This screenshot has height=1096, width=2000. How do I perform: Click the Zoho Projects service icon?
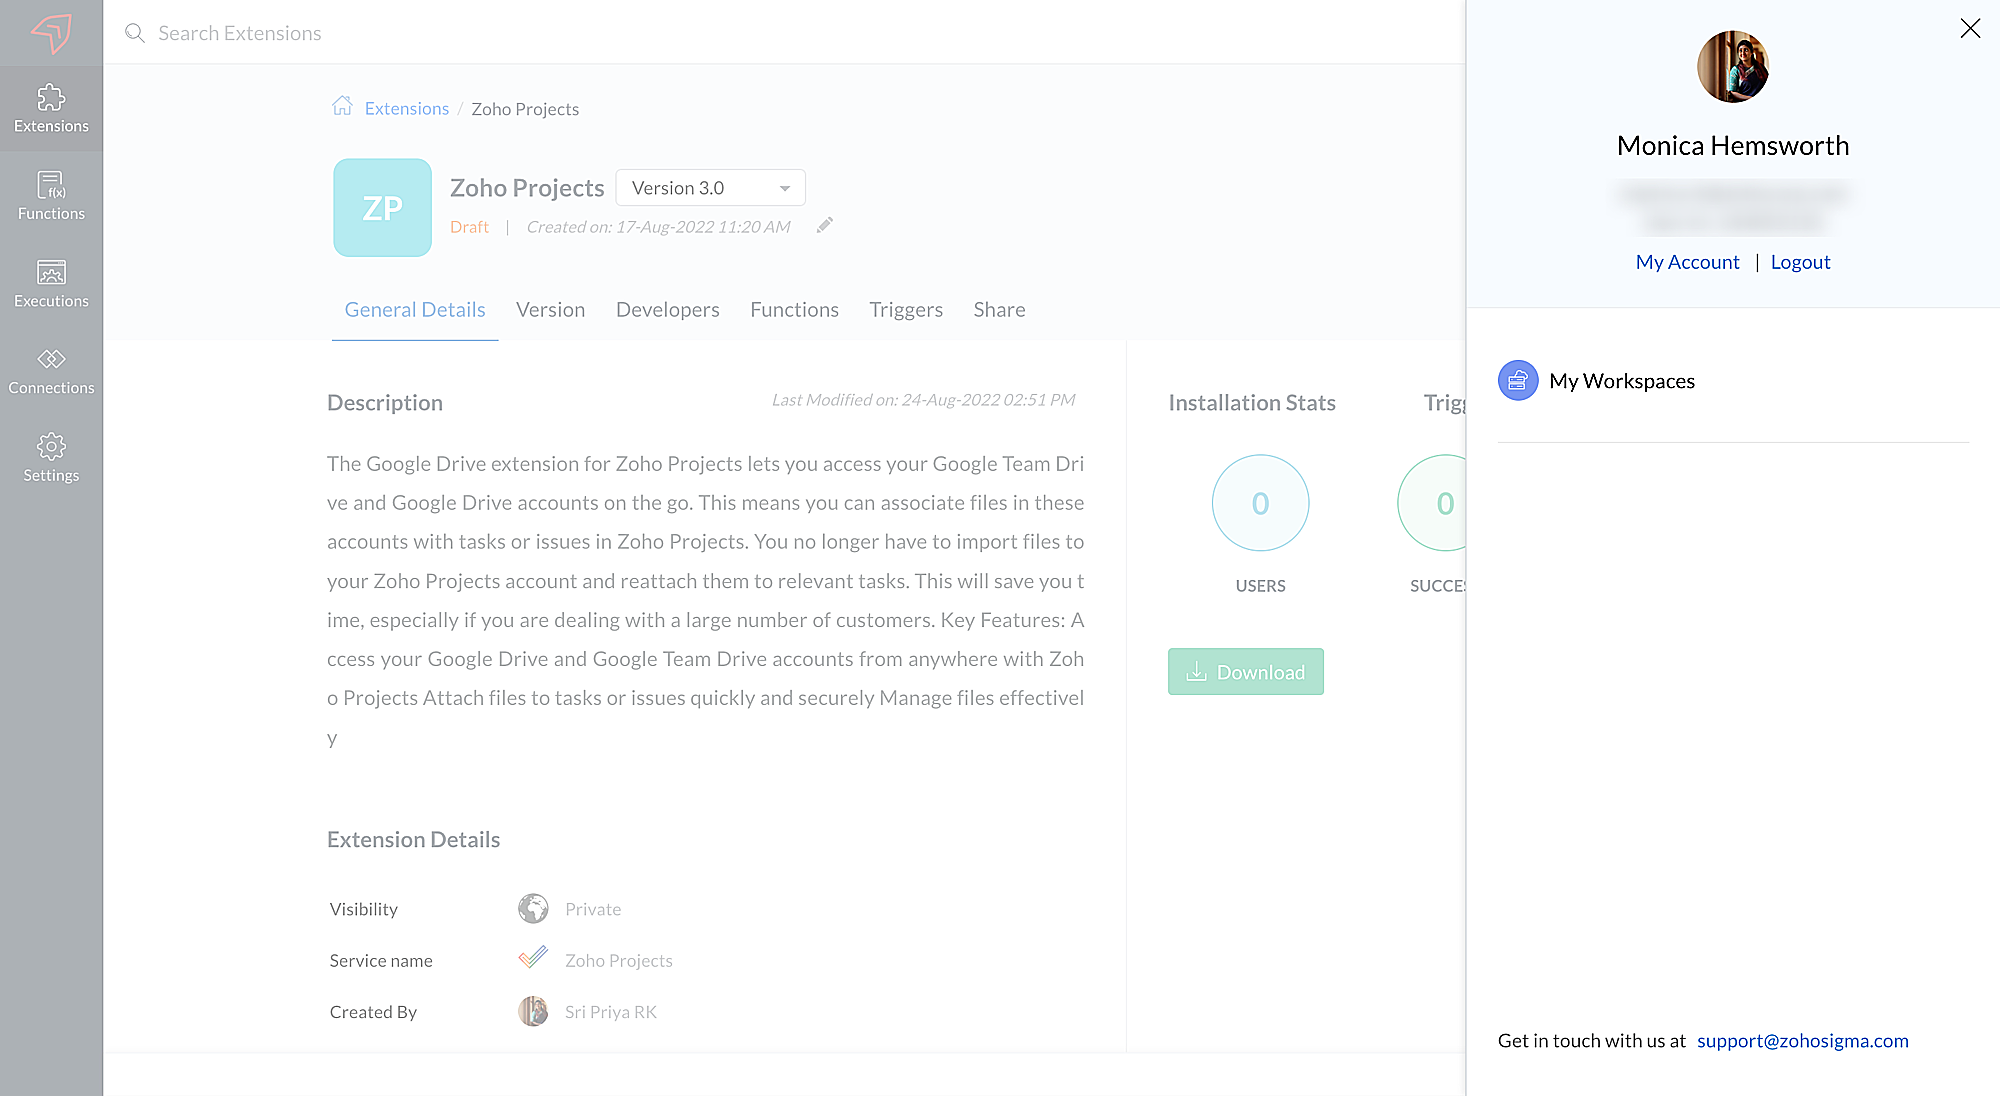click(532, 960)
